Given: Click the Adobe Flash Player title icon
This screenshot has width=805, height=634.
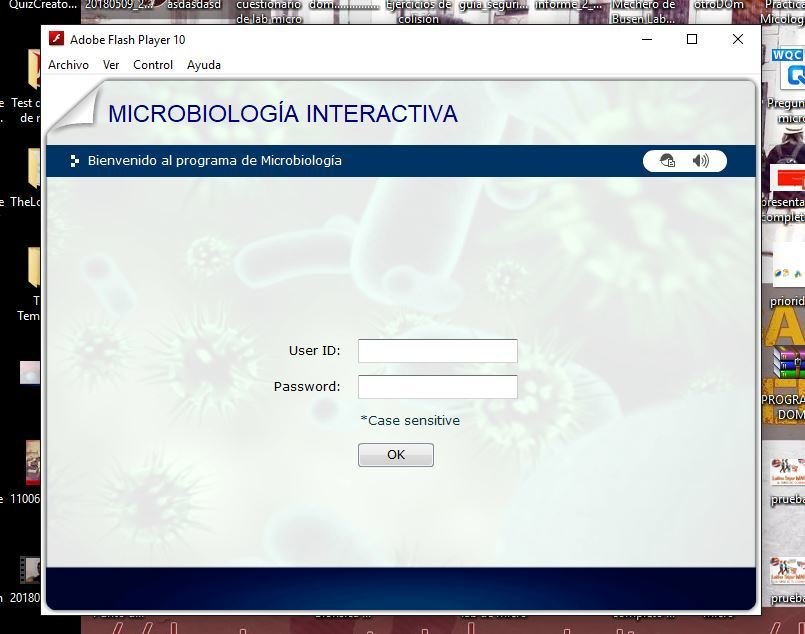Looking at the screenshot, I should [56, 39].
